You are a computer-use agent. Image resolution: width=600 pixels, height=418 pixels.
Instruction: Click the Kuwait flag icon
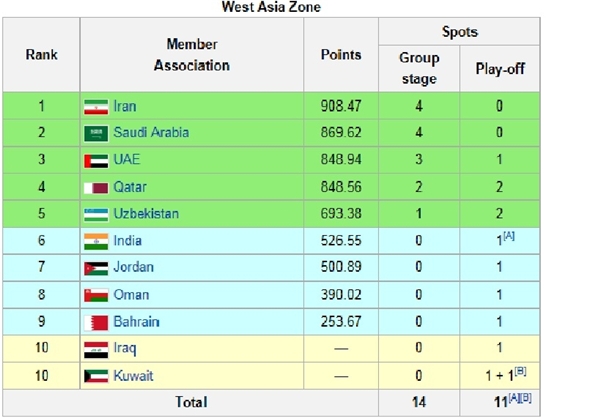point(96,376)
